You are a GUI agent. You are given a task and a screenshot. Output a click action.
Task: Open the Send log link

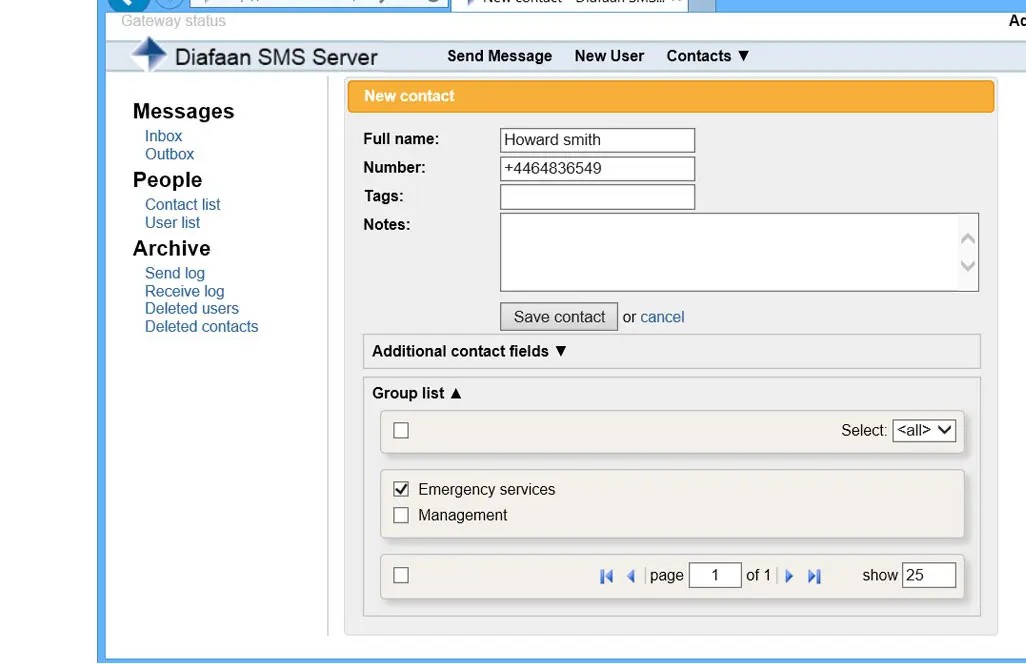[175, 273]
